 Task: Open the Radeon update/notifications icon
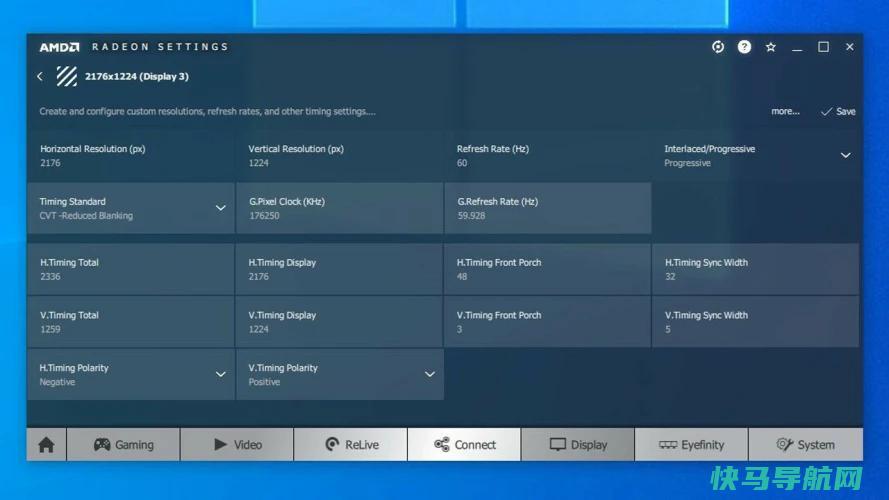pyautogui.click(x=718, y=47)
